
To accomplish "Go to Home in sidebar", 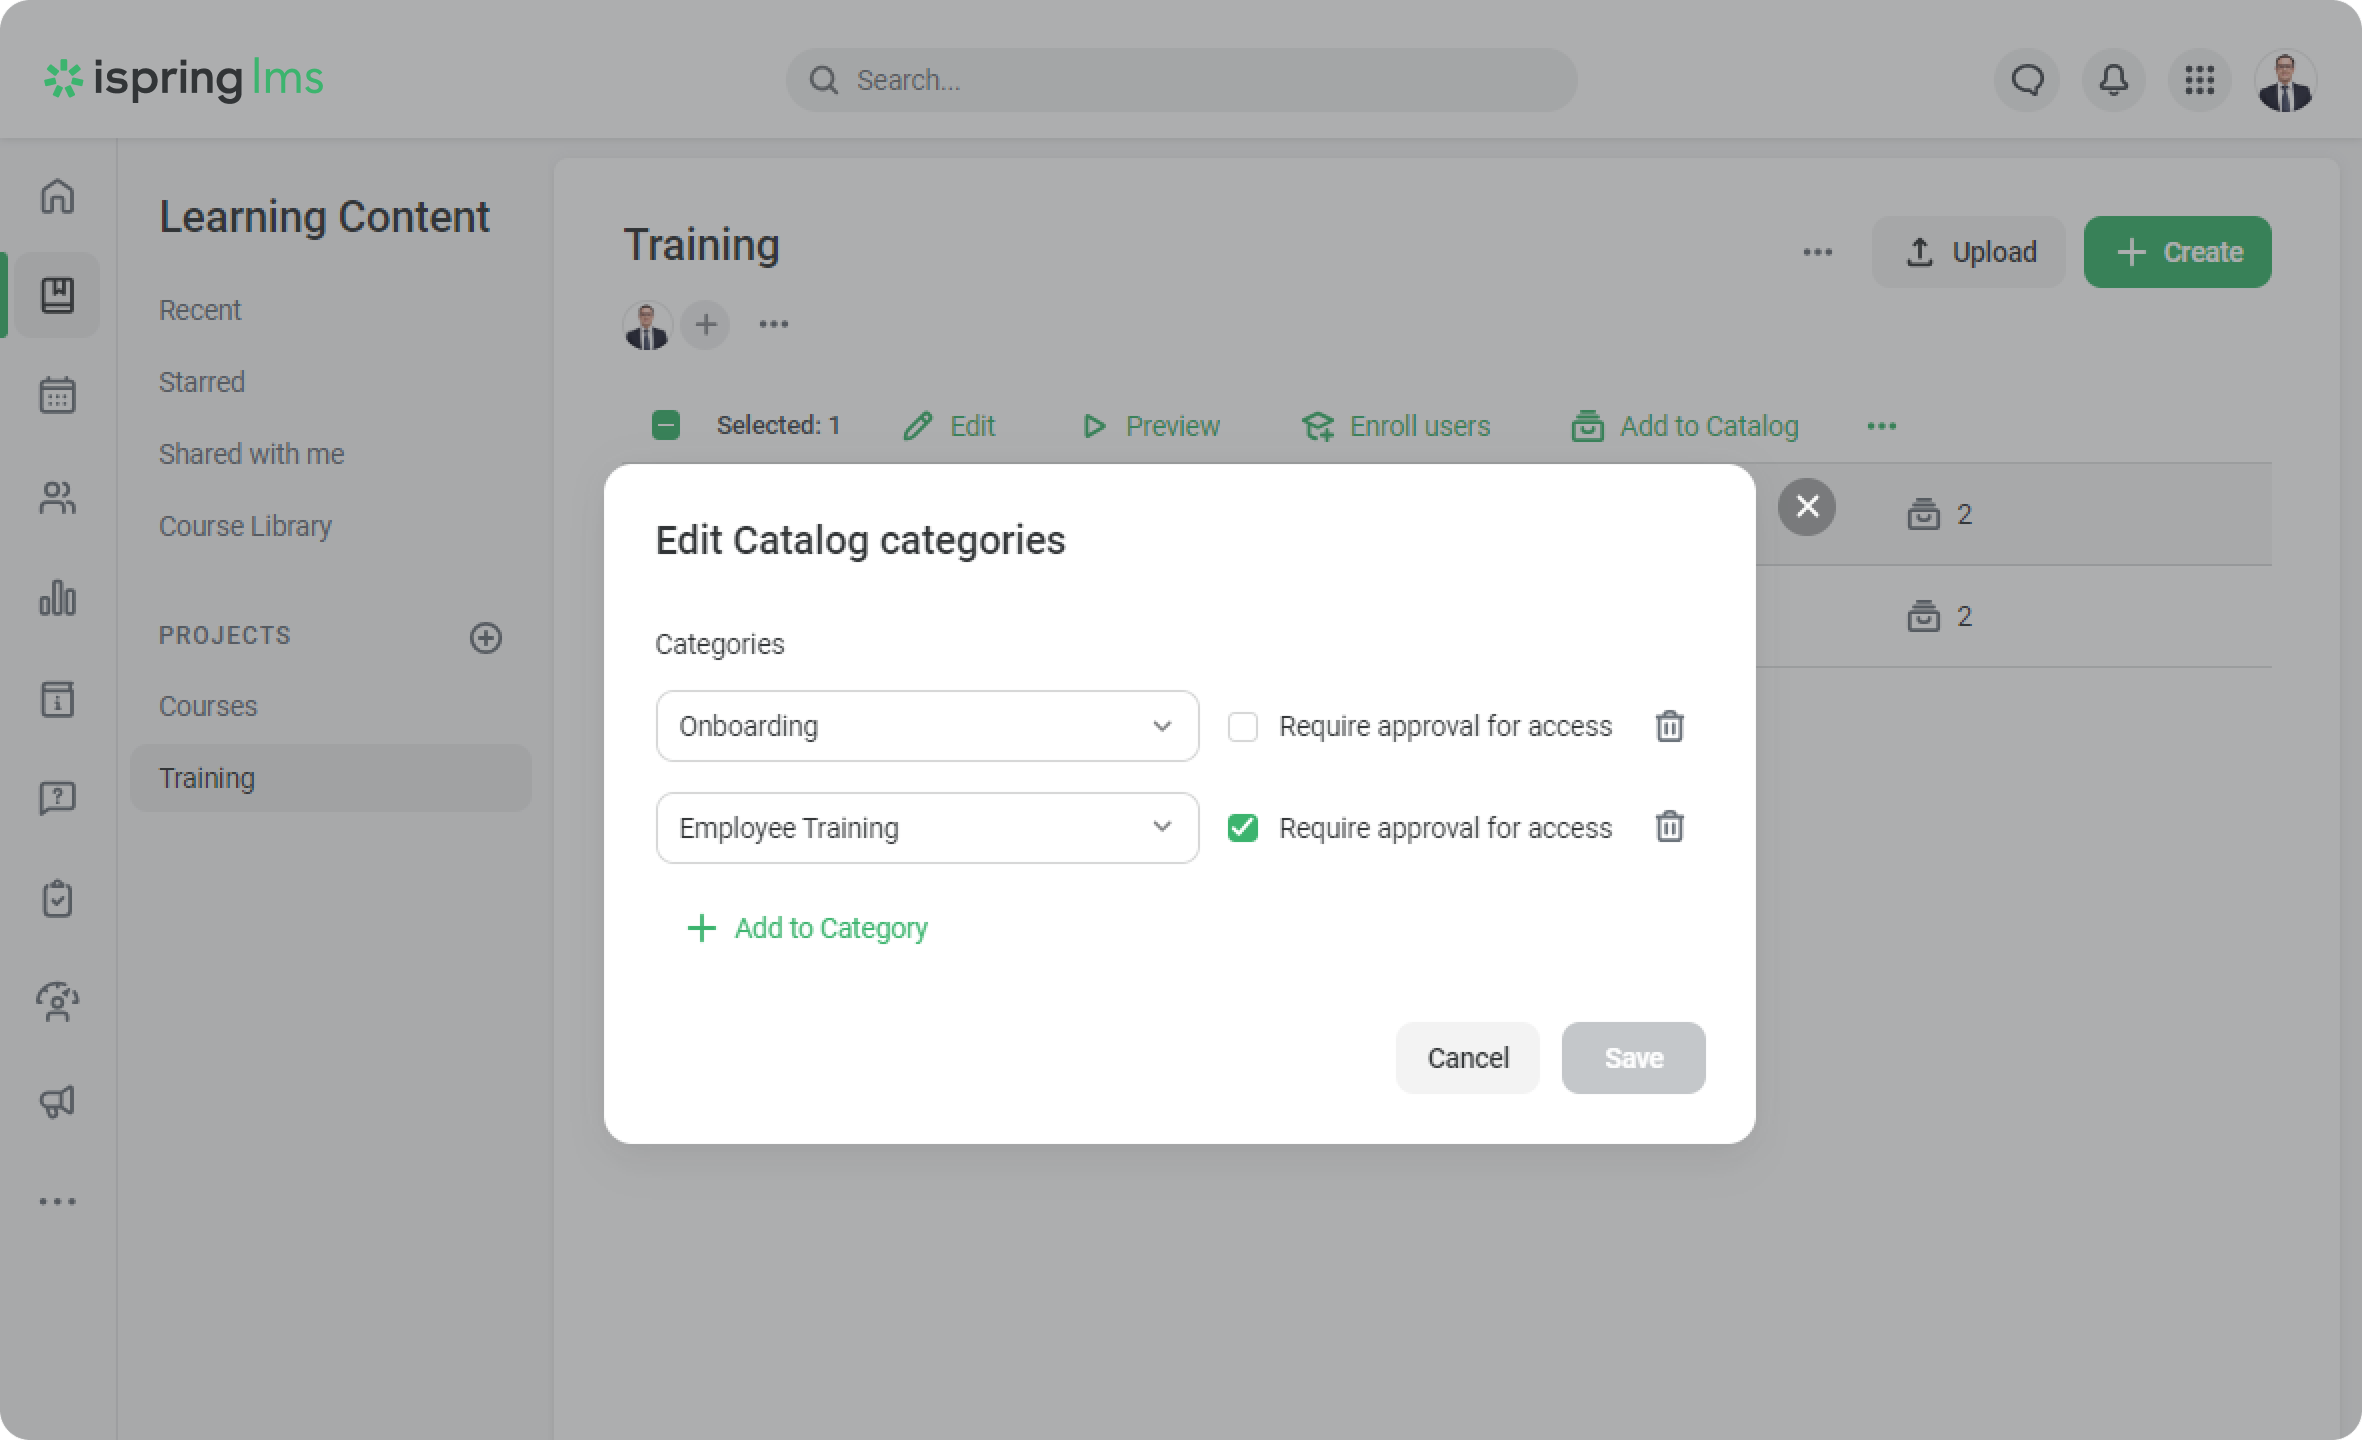I will click(57, 196).
